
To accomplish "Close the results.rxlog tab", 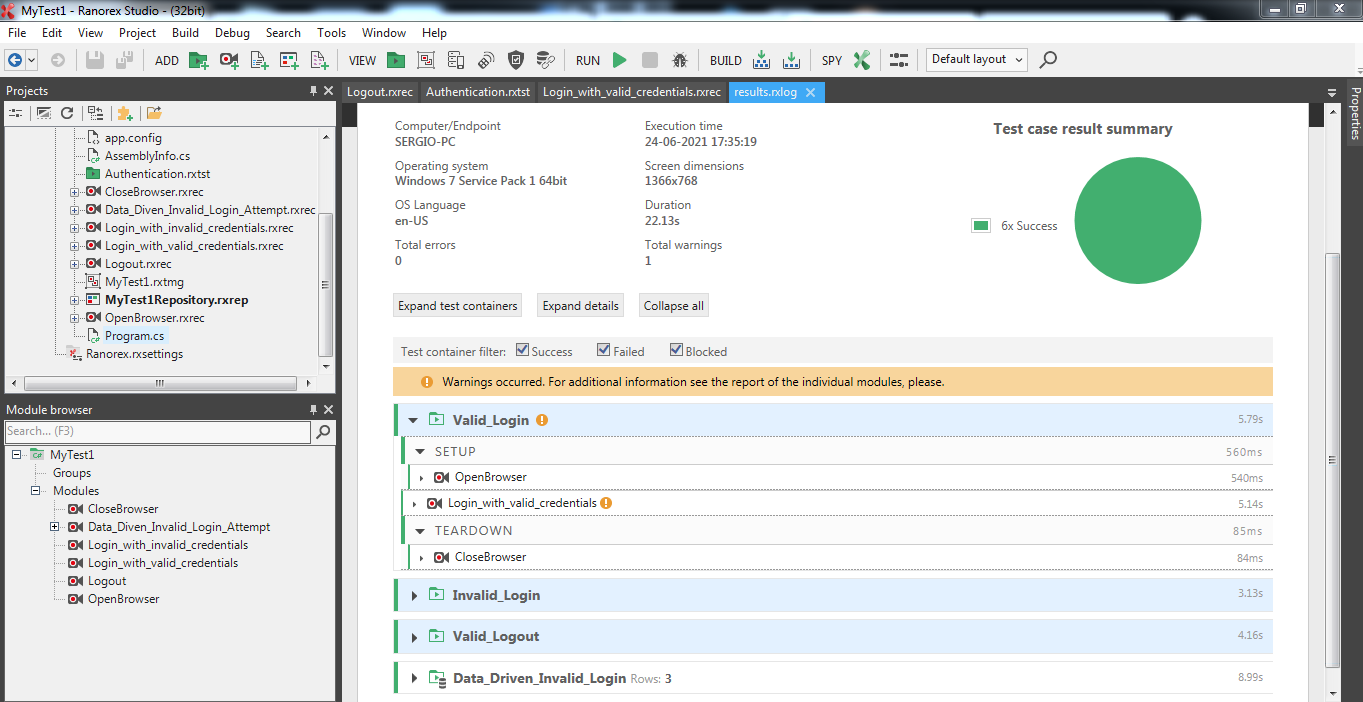I will [x=811, y=93].
